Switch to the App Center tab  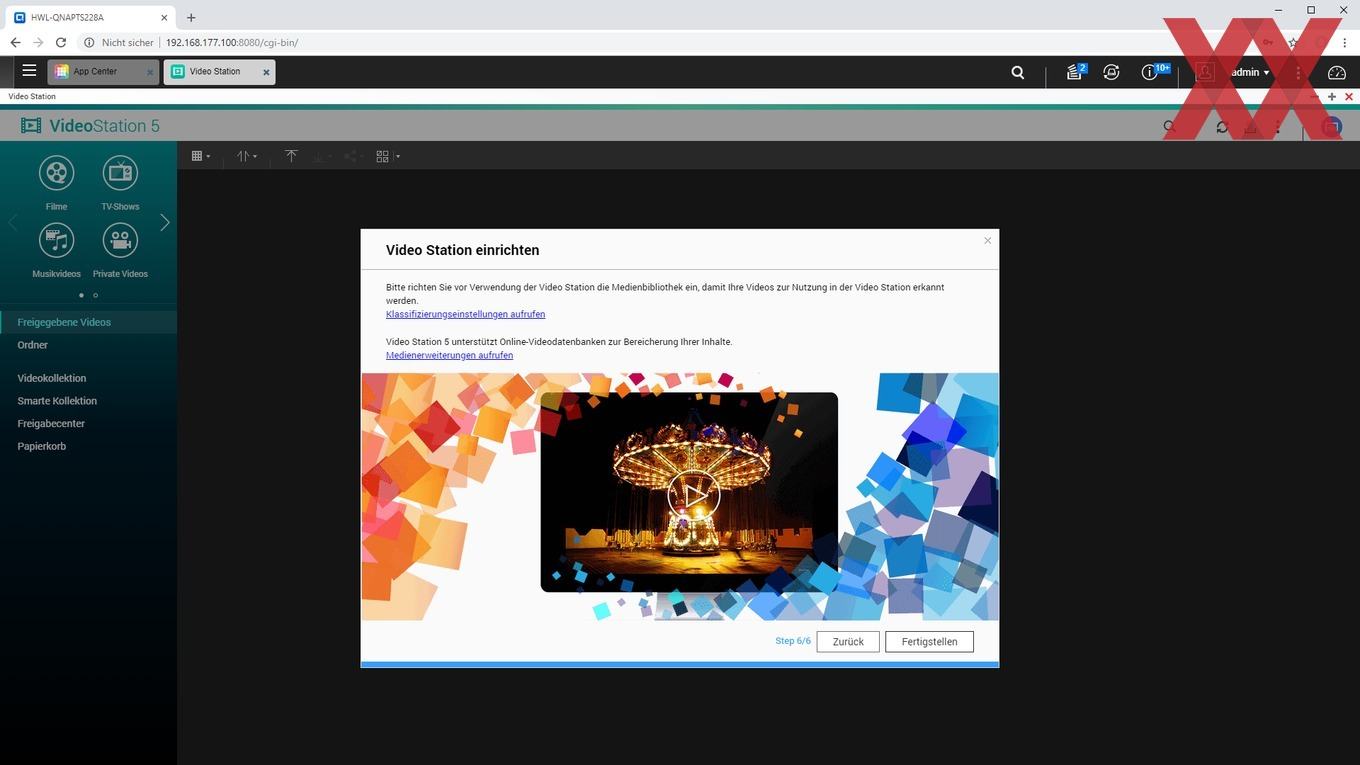(103, 72)
